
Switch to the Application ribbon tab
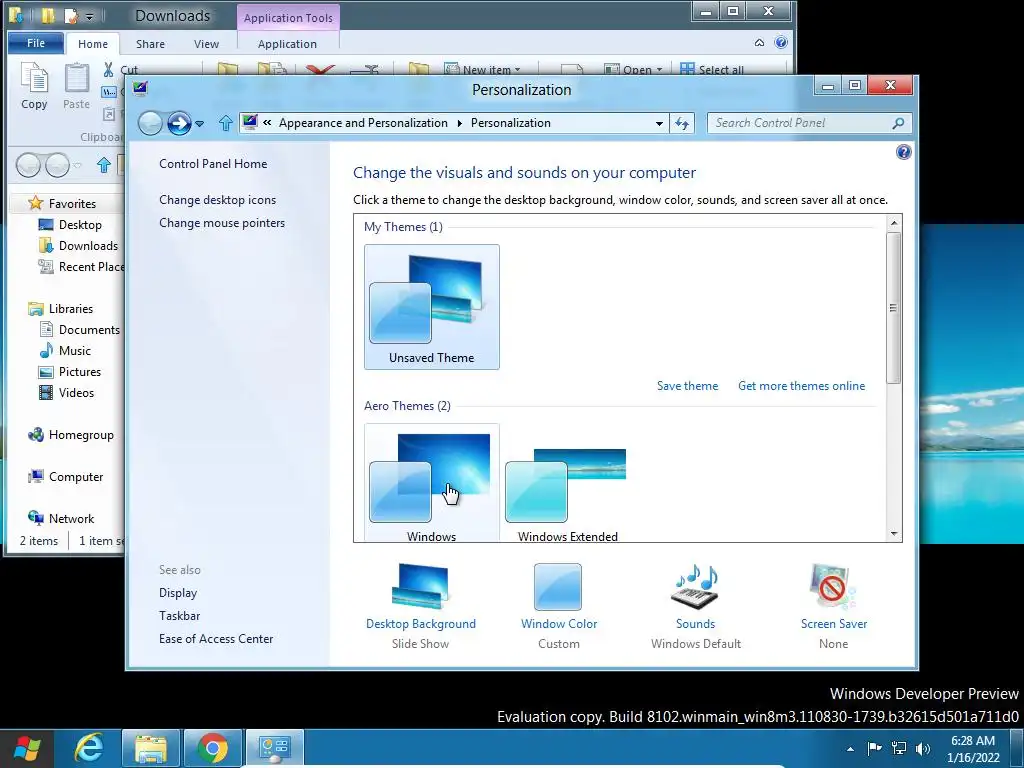click(x=287, y=44)
